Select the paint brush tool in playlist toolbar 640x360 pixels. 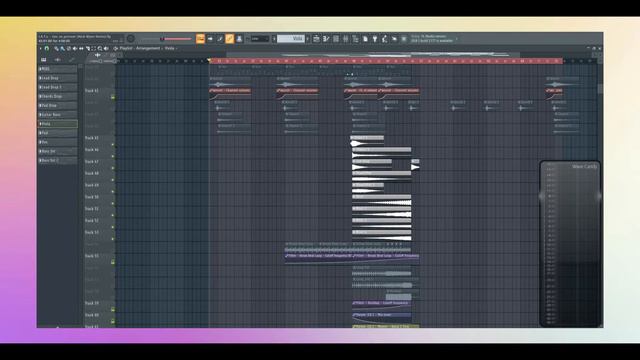tap(62, 48)
